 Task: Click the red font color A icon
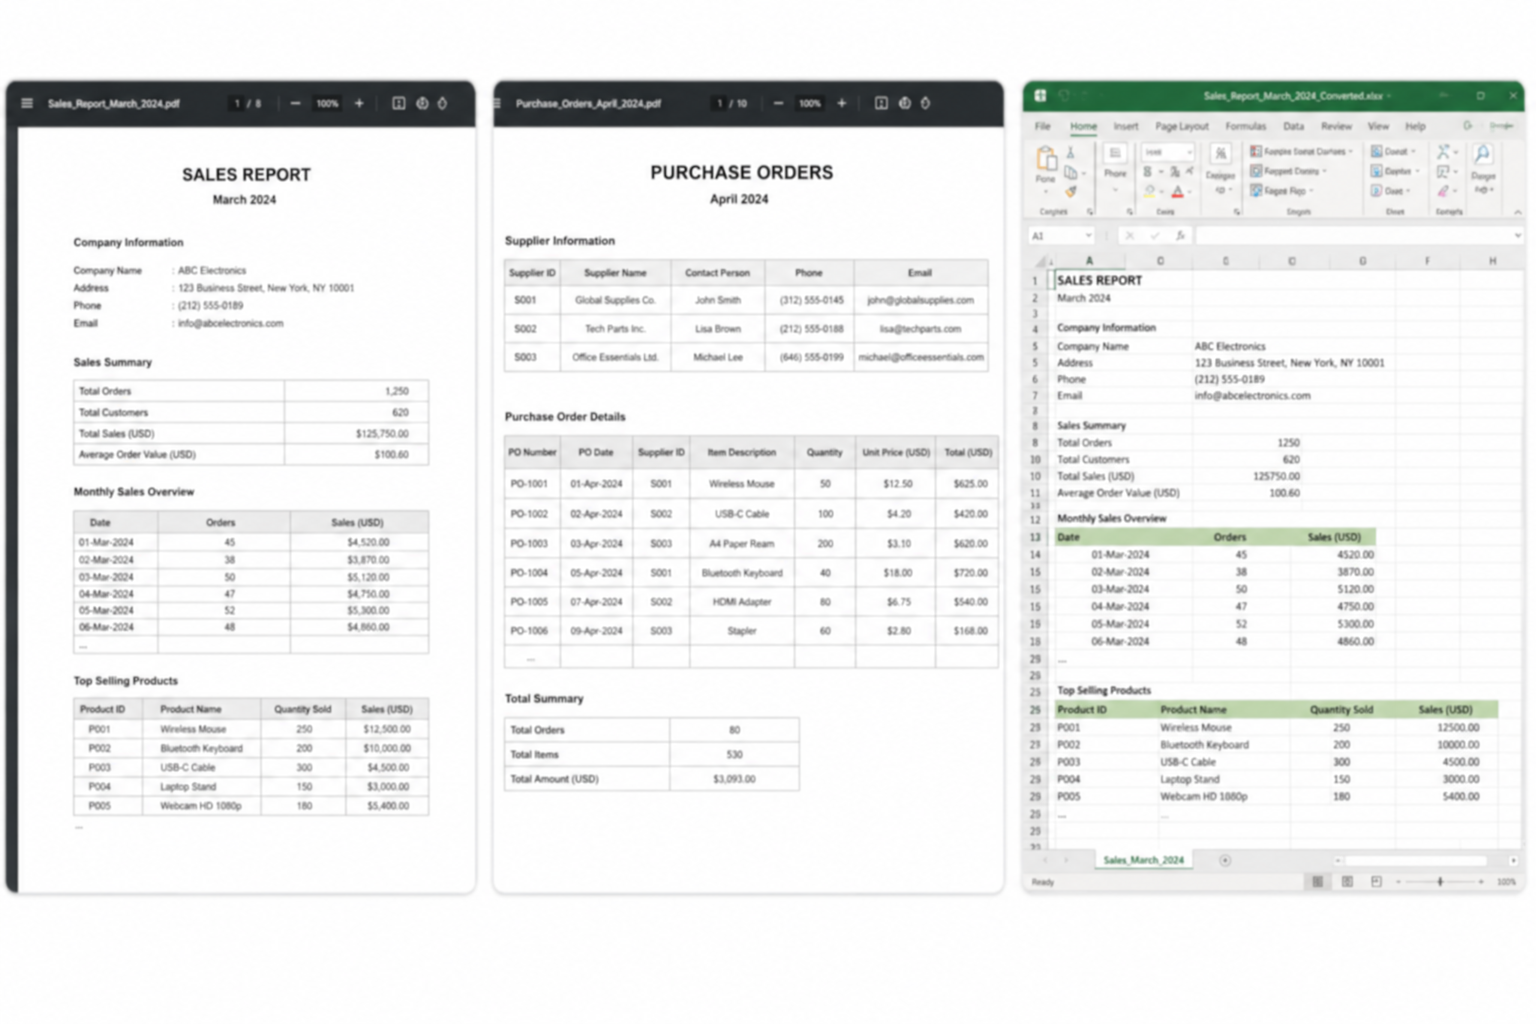(1177, 191)
